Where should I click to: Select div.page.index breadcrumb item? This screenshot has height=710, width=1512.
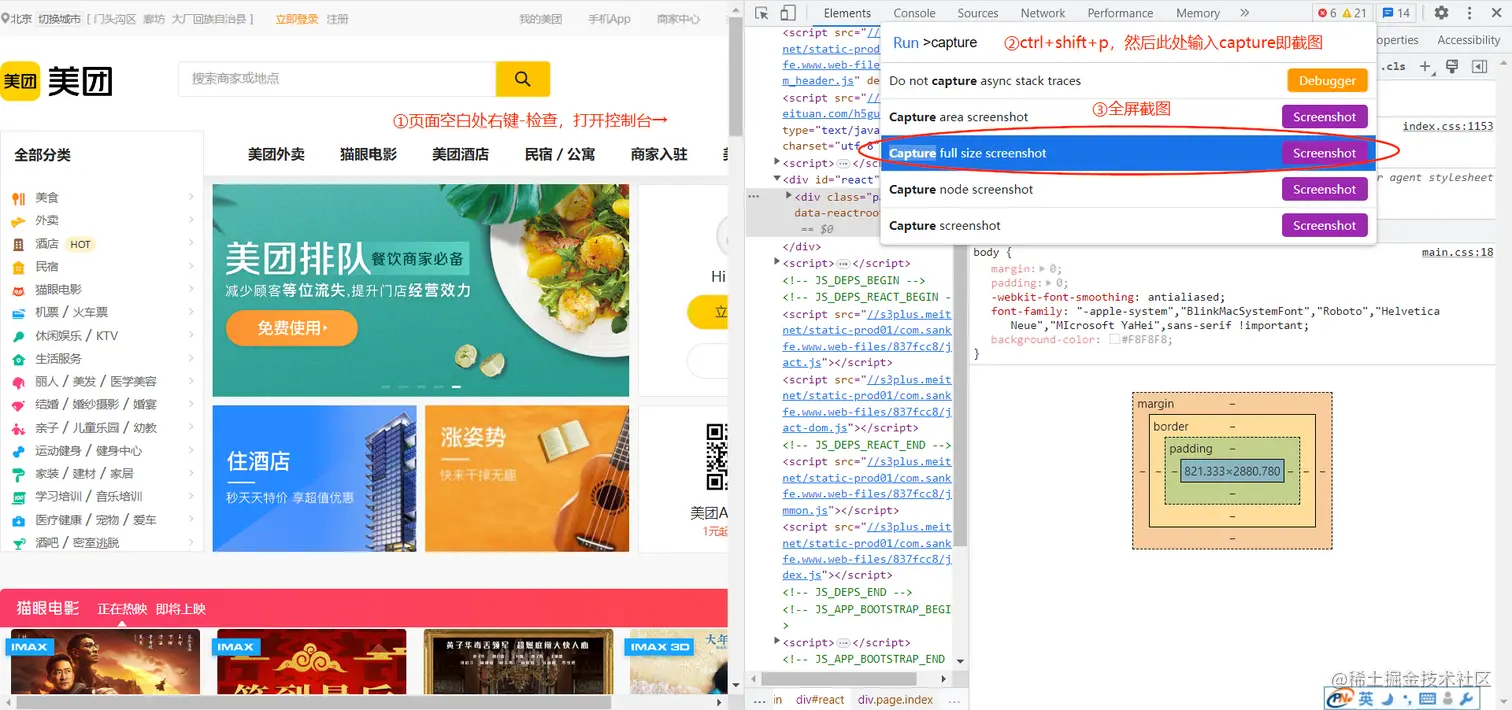point(895,699)
